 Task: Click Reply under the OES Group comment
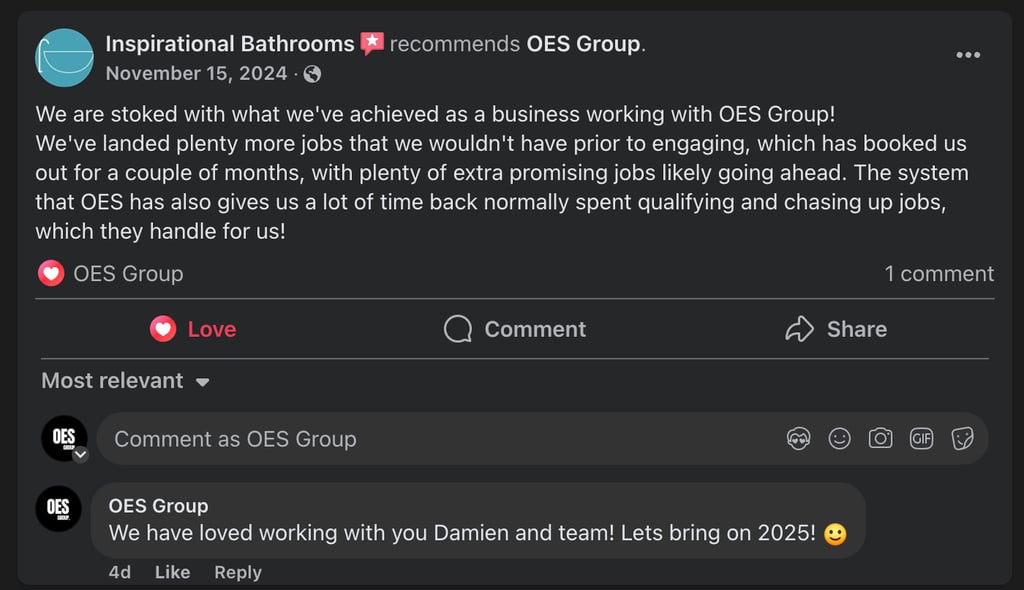(238, 572)
